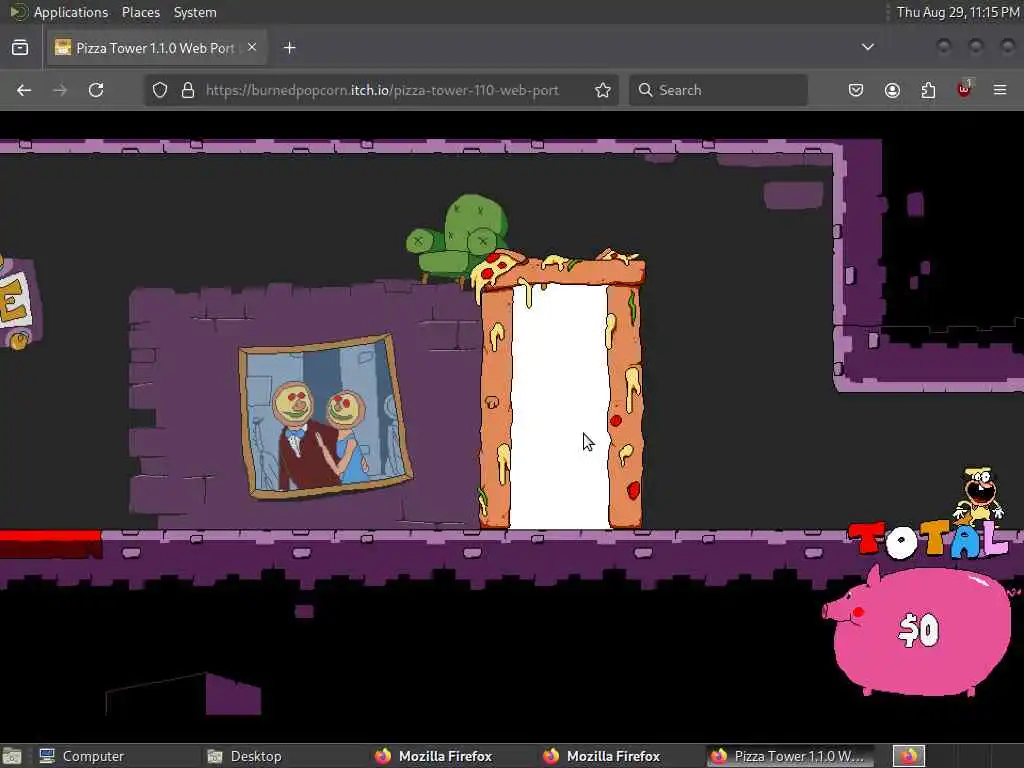Open the extensions puzzle icon
This screenshot has height=768, width=1024.
[928, 90]
